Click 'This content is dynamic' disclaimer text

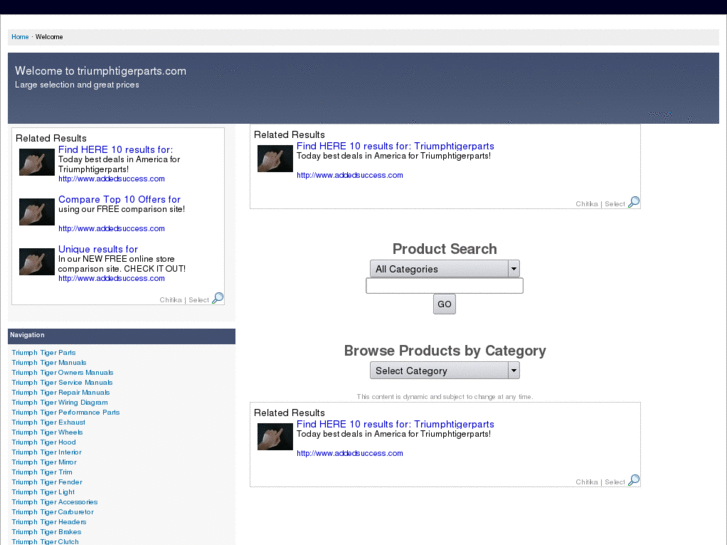point(445,397)
